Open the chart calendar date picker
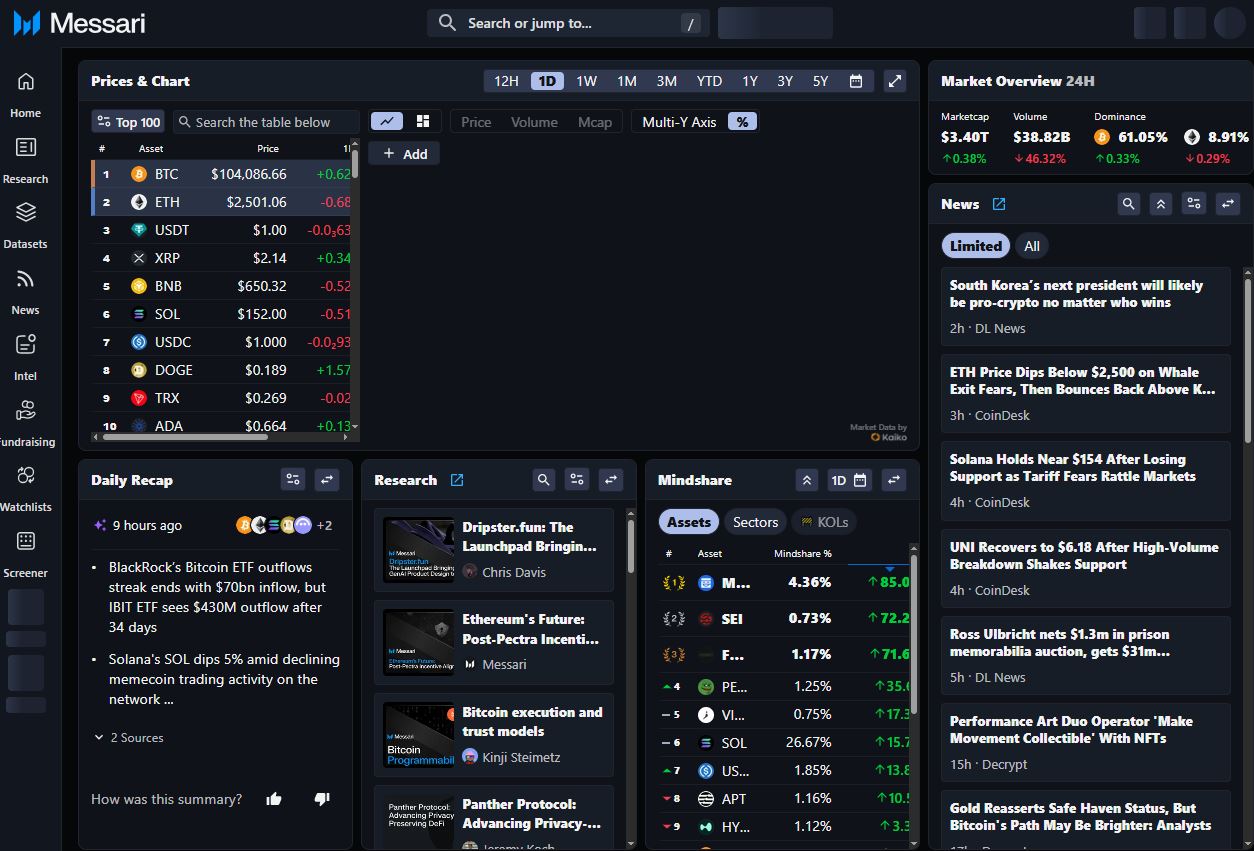This screenshot has height=851, width=1254. [856, 81]
